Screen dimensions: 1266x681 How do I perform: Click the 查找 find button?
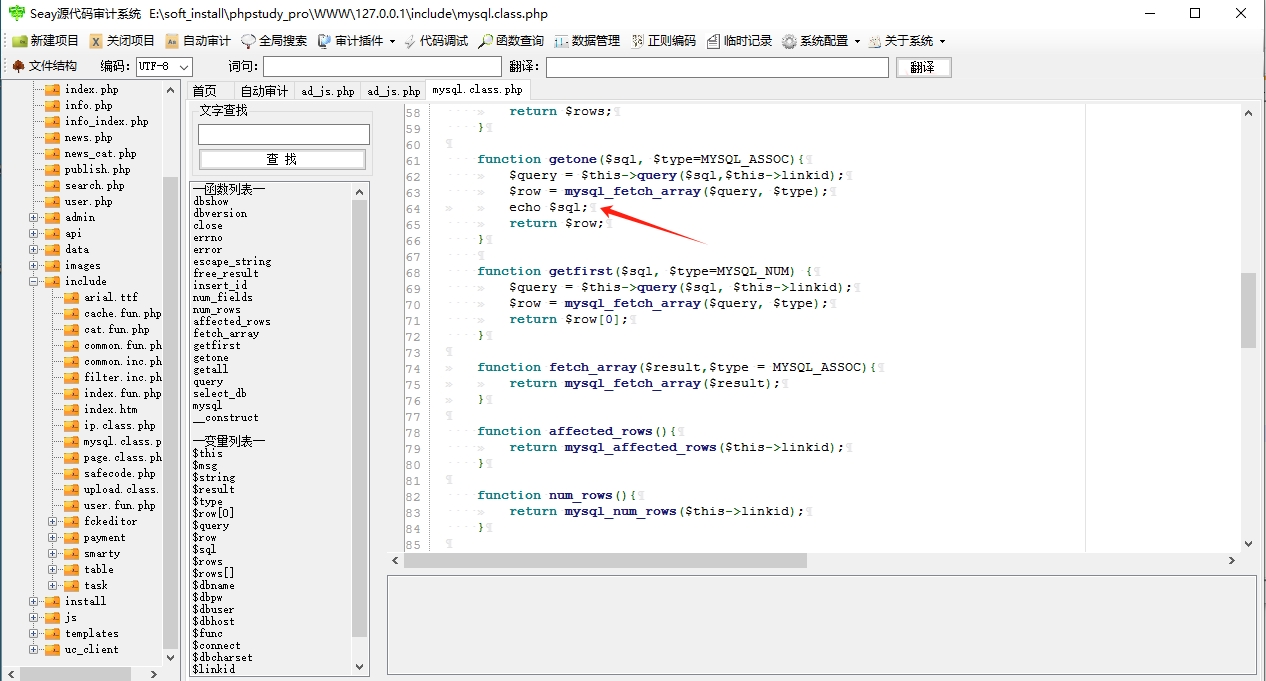282,159
